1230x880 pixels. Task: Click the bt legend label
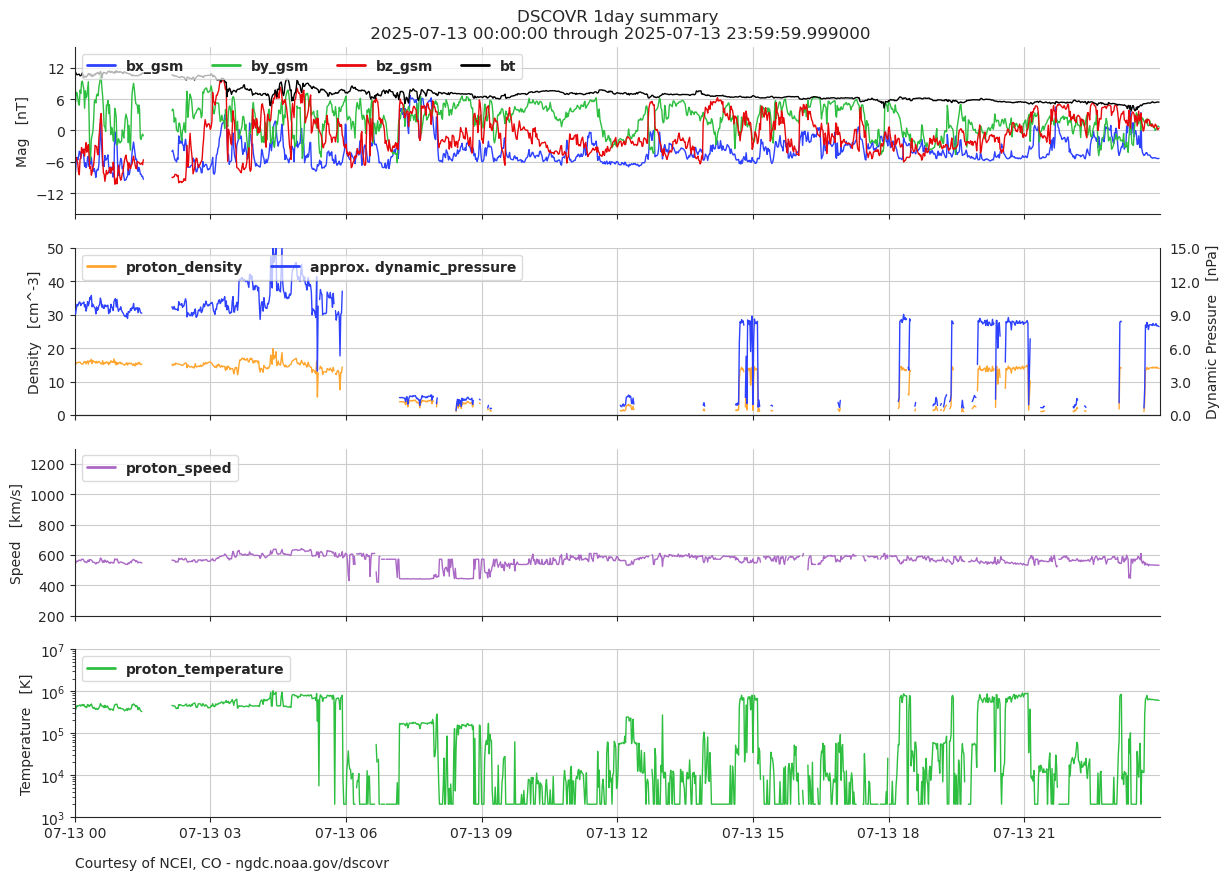pyautogui.click(x=508, y=67)
